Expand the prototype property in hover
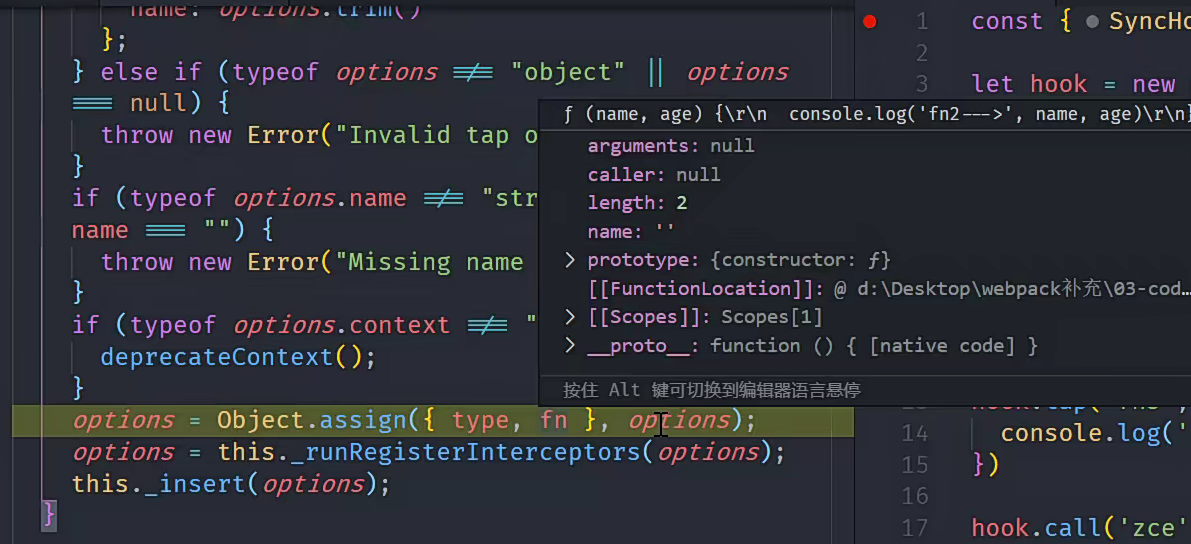The width and height of the screenshot is (1191, 544). [x=570, y=260]
